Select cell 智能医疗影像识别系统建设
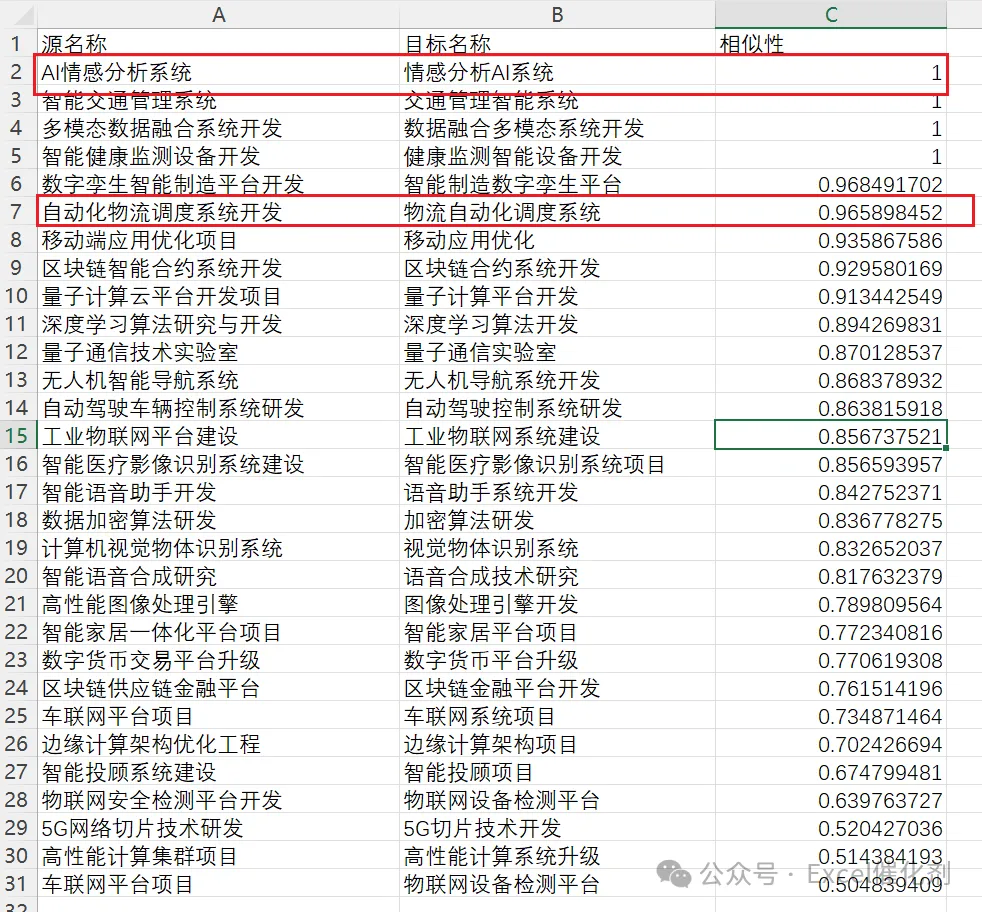The height and width of the screenshot is (912, 982). pos(219,464)
